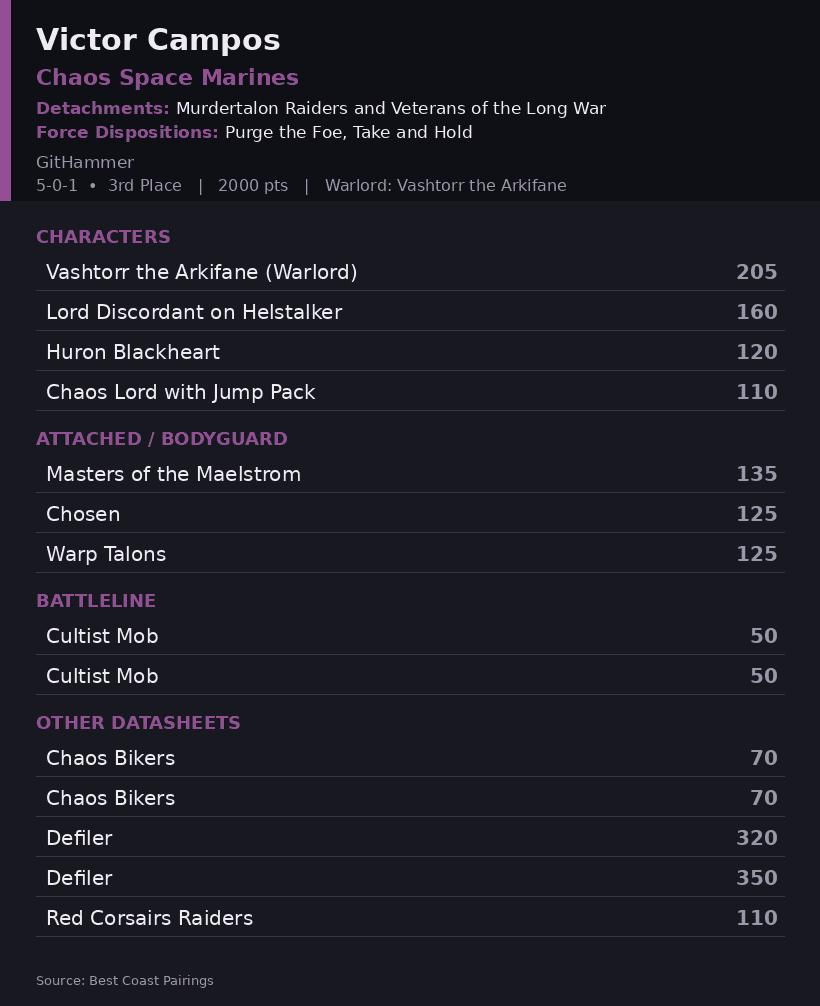Click the Warp Talons row

coord(410,554)
